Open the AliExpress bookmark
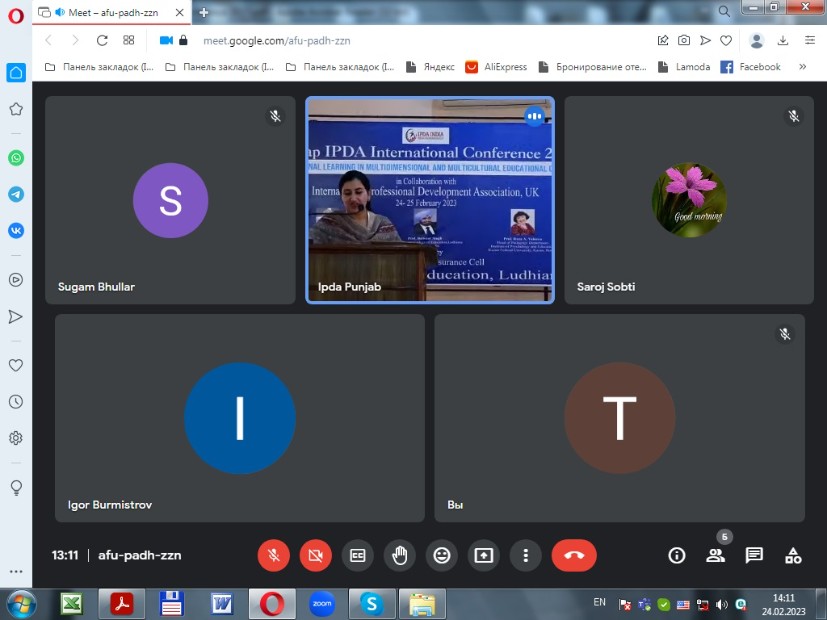827x620 pixels. (496, 67)
